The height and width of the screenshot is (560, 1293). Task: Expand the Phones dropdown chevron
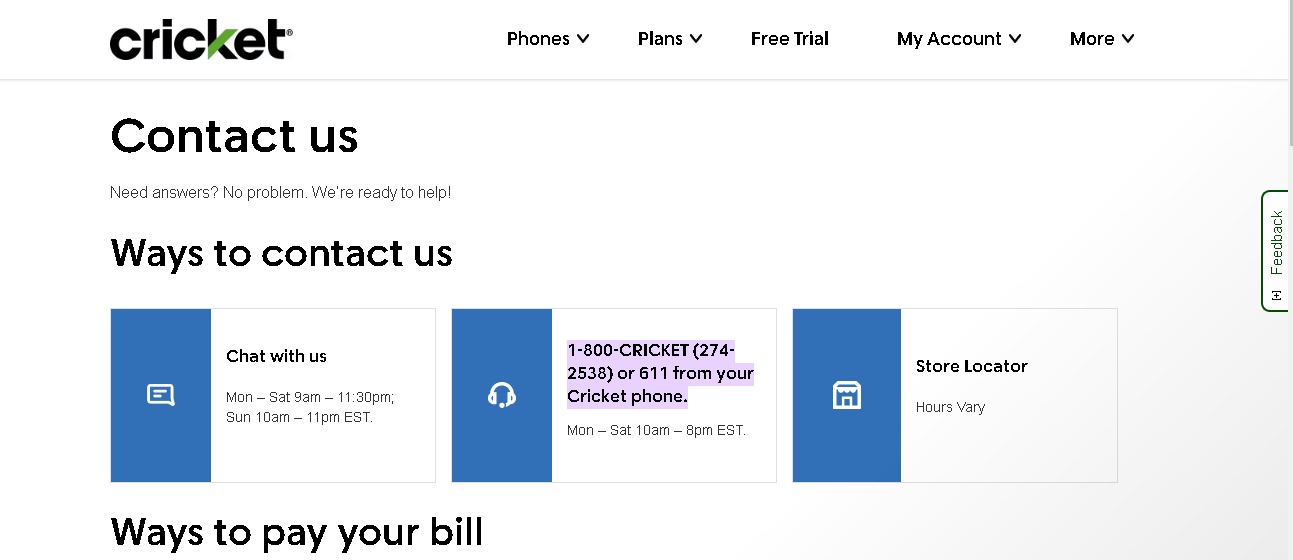pyautogui.click(x=583, y=38)
